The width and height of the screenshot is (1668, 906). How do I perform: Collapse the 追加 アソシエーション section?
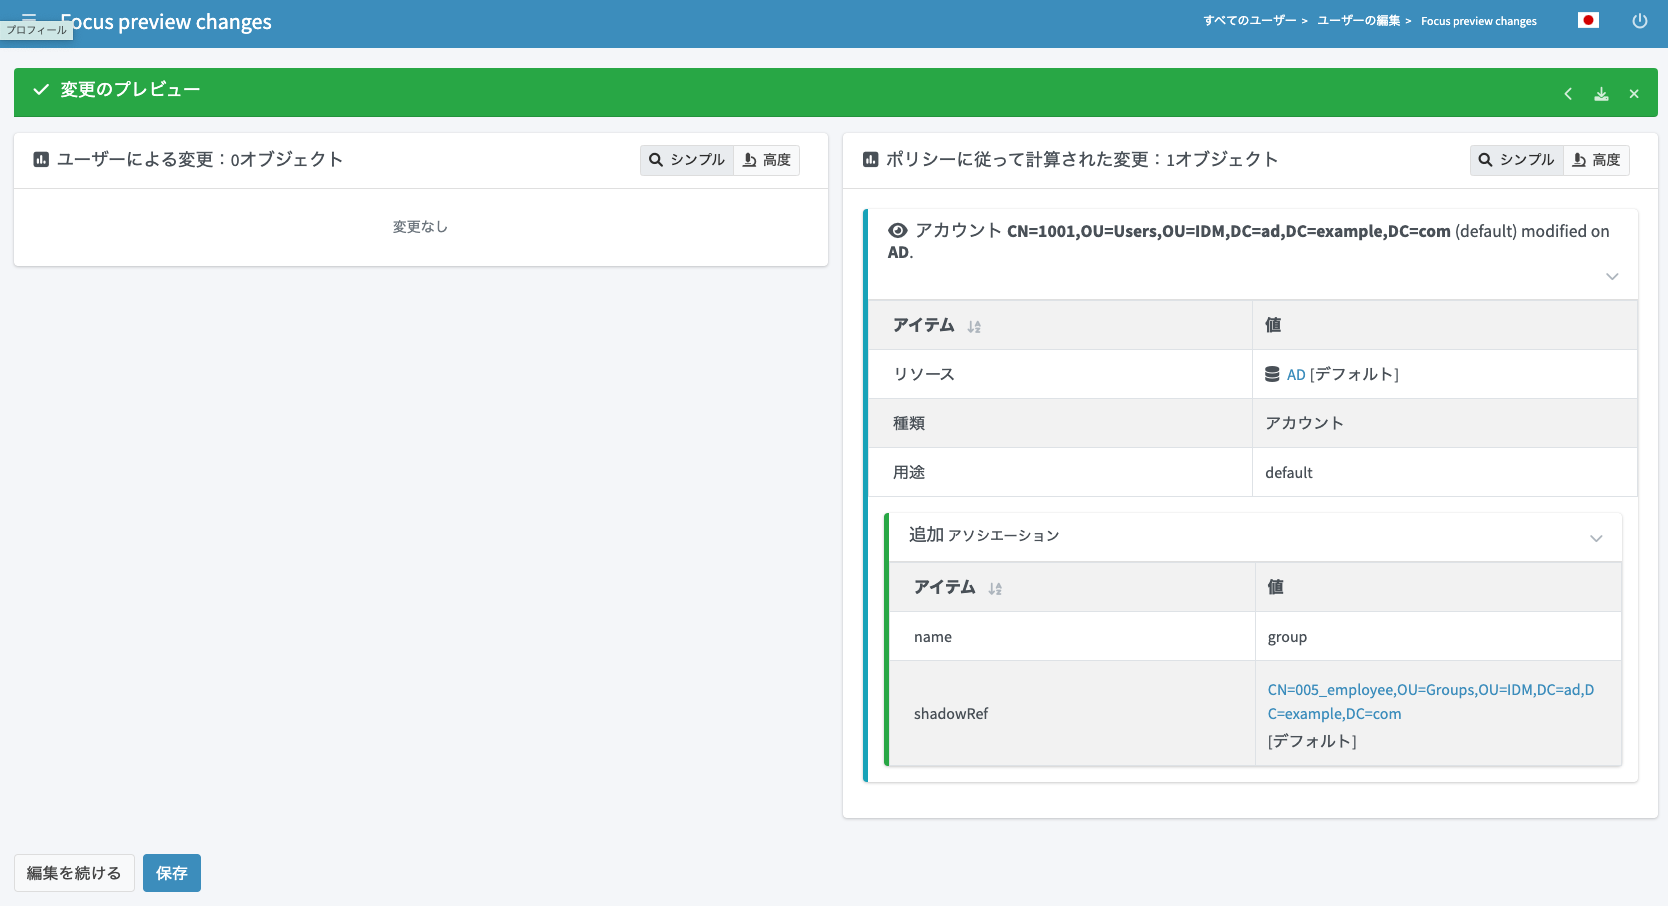(x=1596, y=538)
